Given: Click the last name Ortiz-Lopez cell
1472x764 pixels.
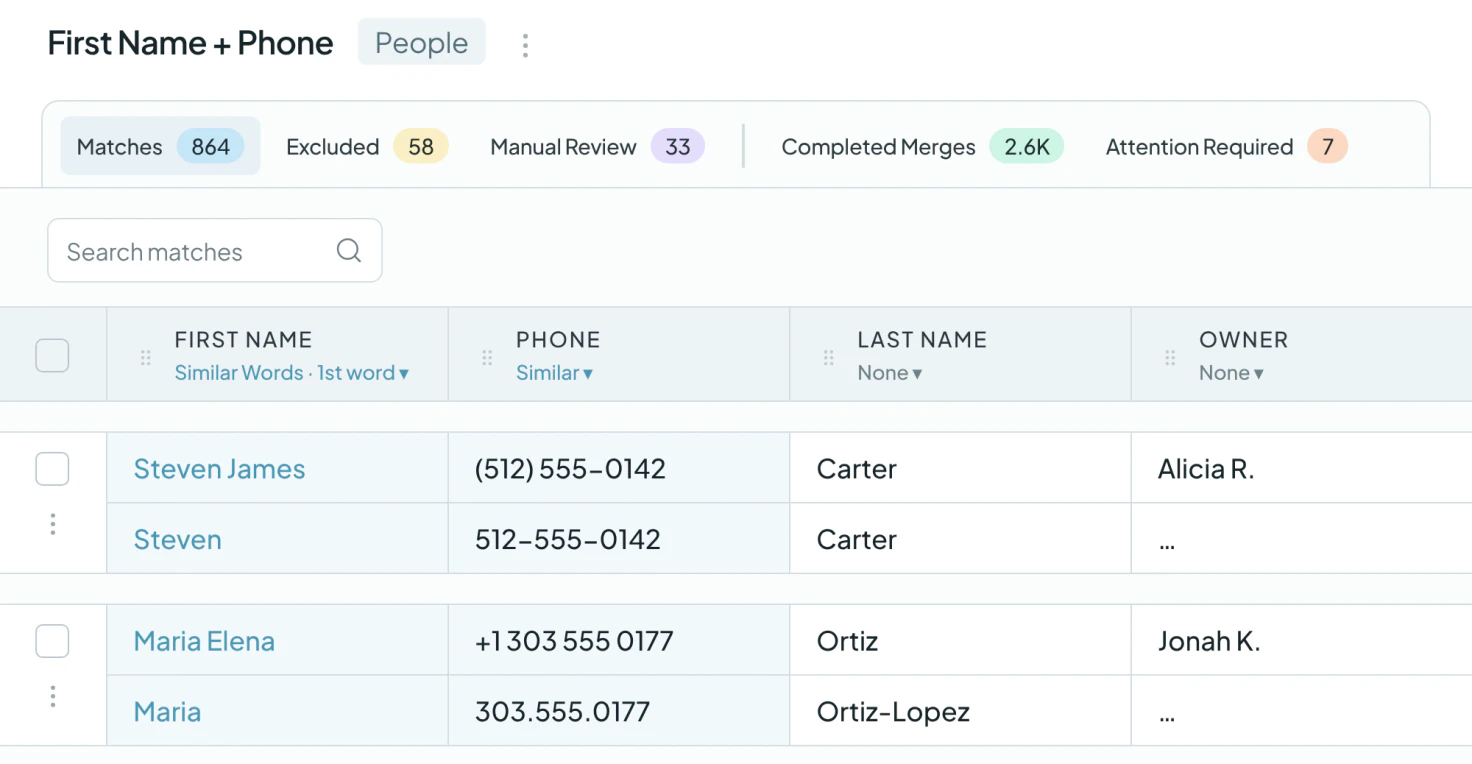Looking at the screenshot, I should pyautogui.click(x=960, y=711).
